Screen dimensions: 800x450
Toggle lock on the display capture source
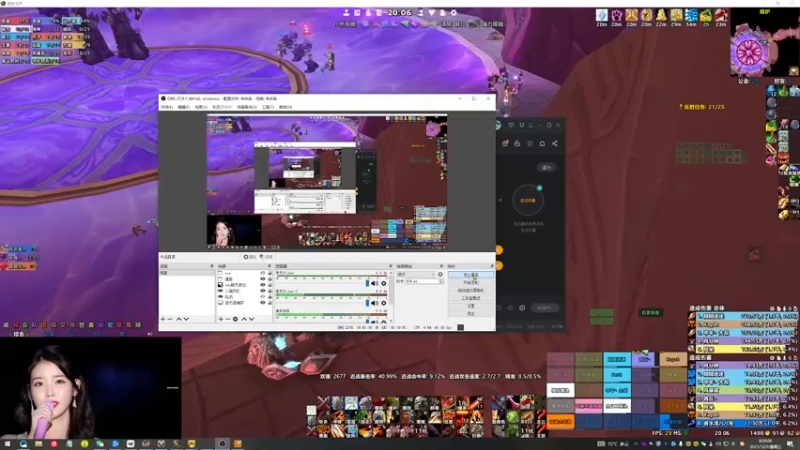pyautogui.click(x=270, y=303)
